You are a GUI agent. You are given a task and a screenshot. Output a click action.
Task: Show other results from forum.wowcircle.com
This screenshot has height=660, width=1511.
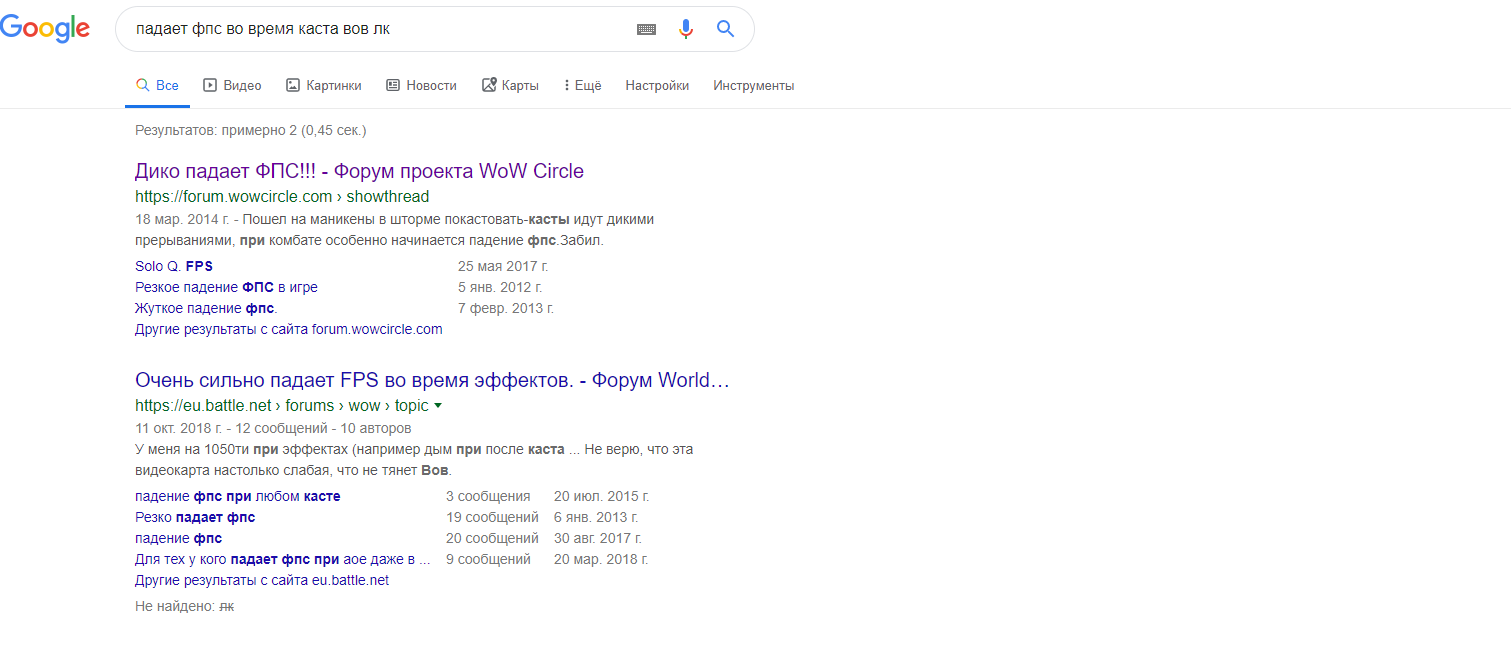[288, 329]
